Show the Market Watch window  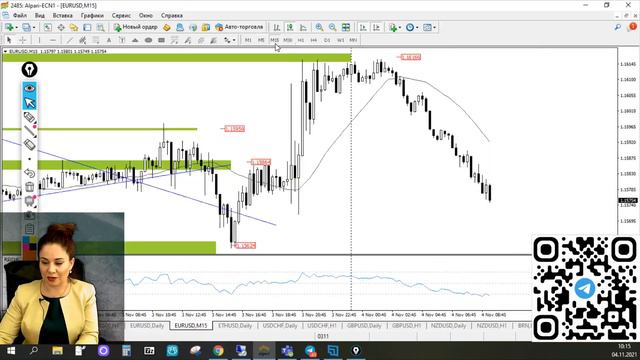(x=47, y=27)
